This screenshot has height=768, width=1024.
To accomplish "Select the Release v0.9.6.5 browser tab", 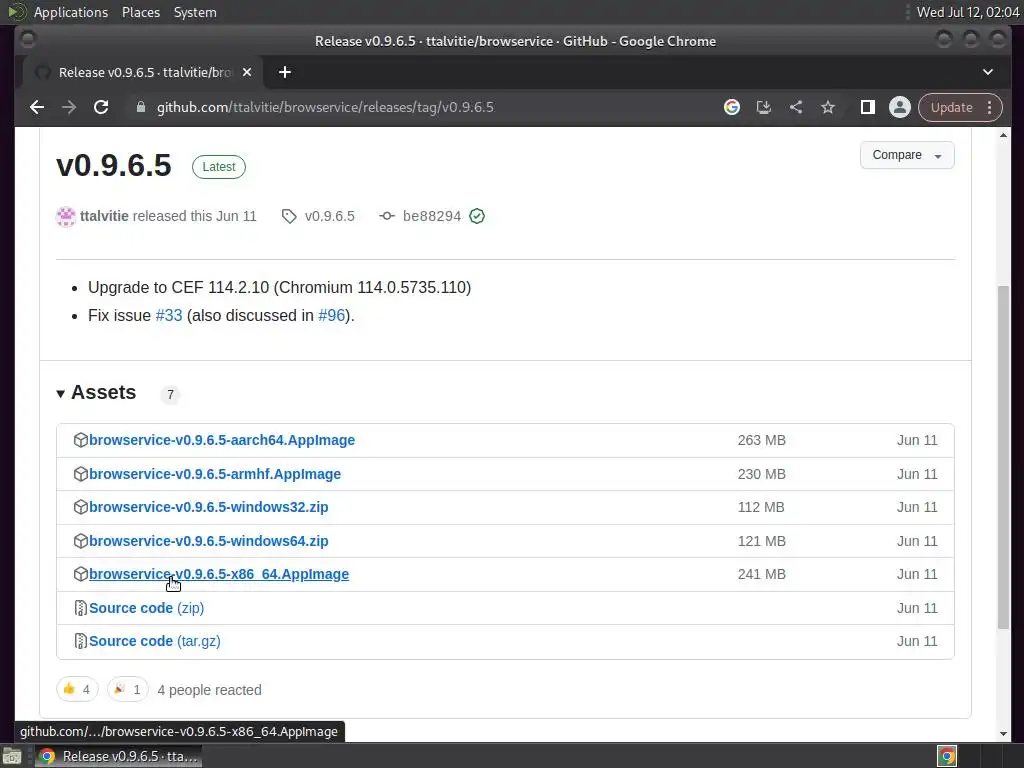I will tap(143, 72).
